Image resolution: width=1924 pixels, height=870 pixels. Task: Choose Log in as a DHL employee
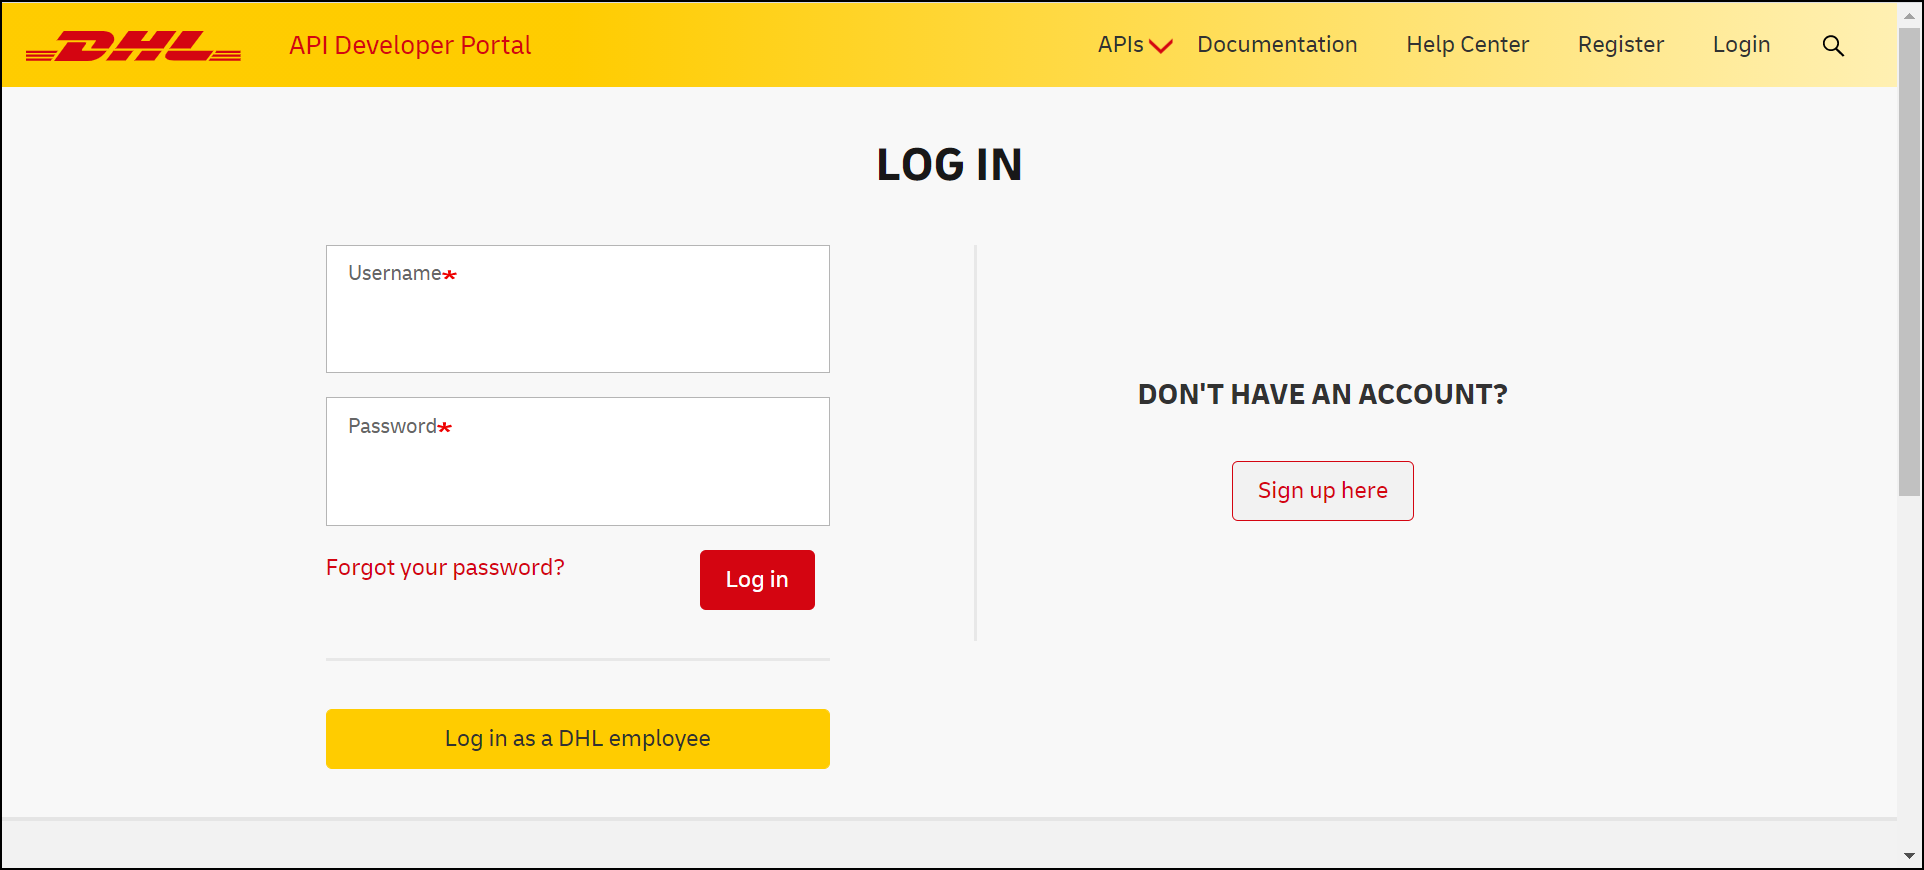578,739
